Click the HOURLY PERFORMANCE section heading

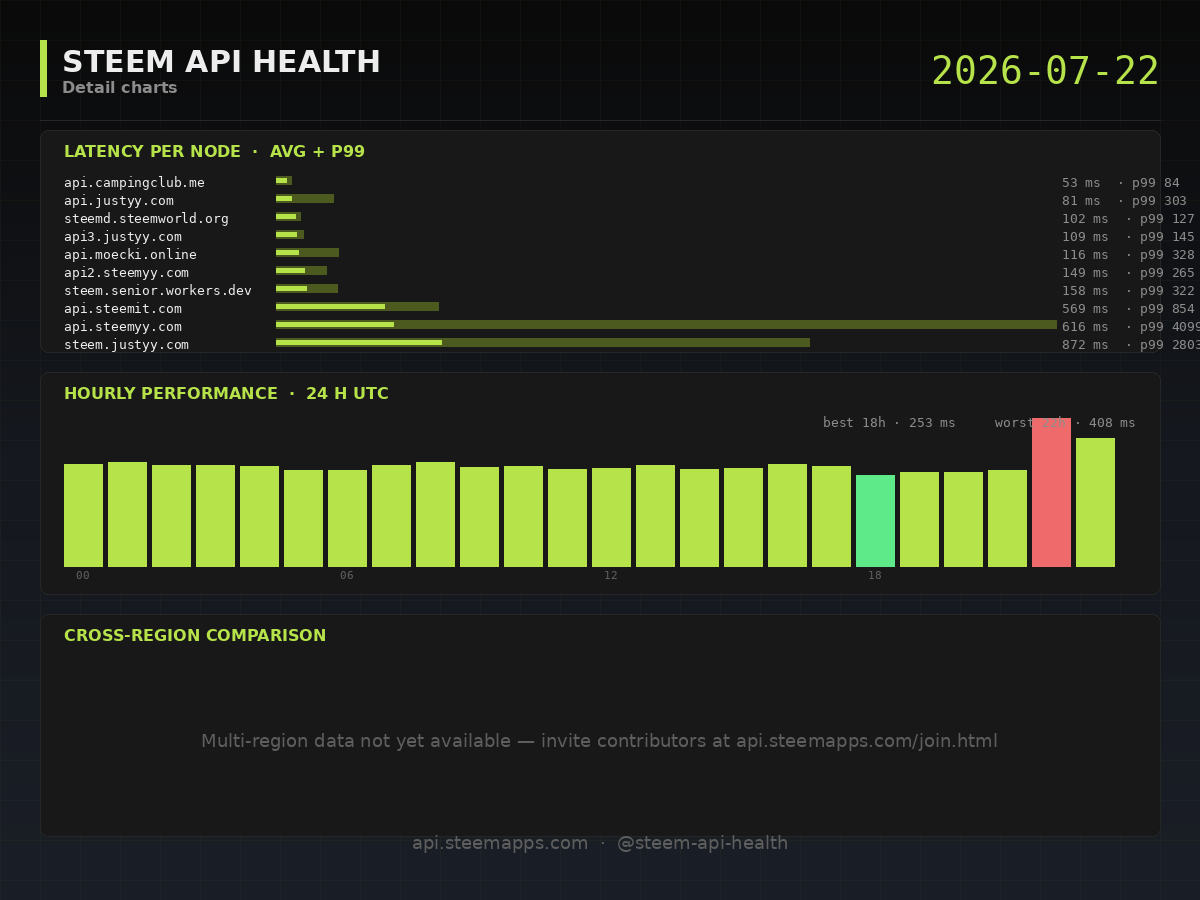pos(226,394)
